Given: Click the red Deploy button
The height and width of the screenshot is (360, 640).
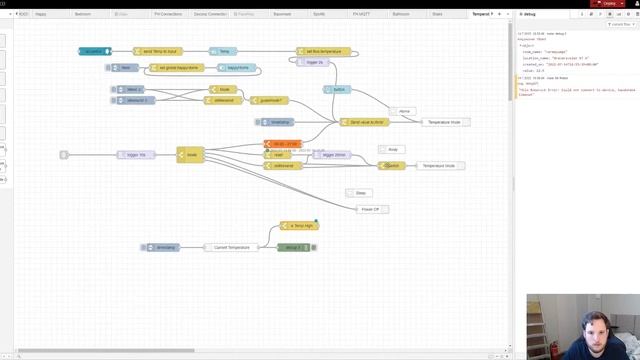Looking at the screenshot, I should 606,3.
